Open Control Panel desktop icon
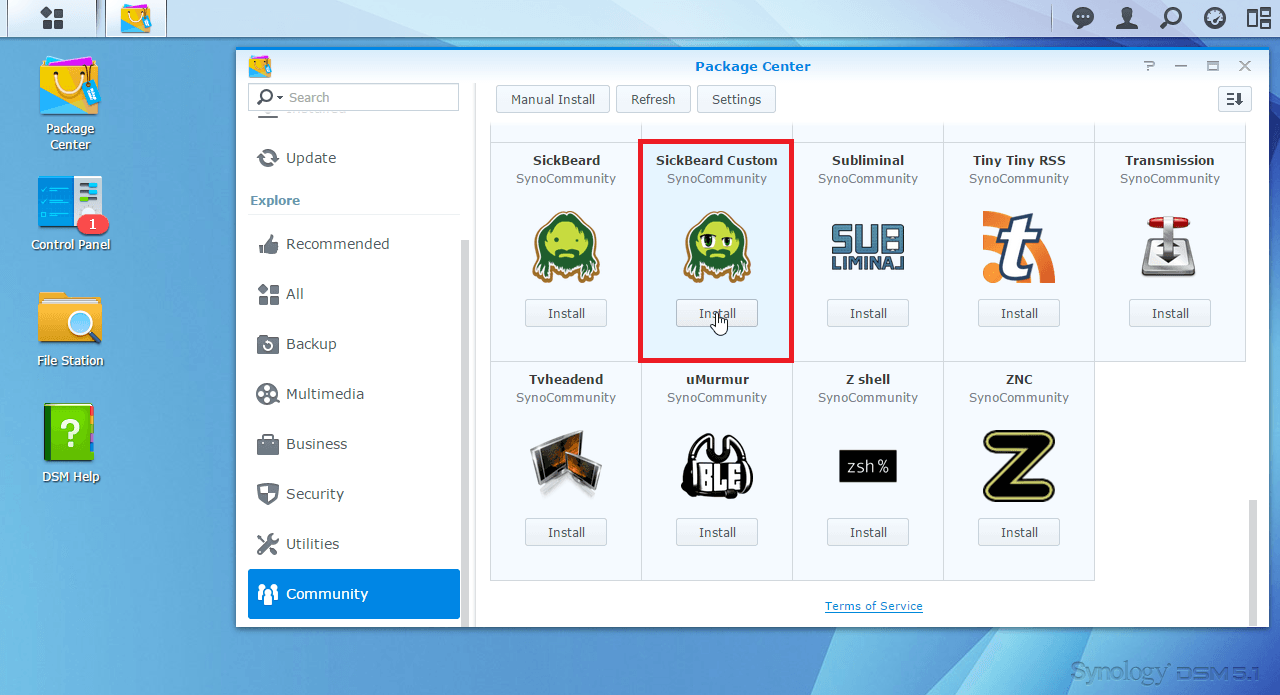1280x695 pixels. pyautogui.click(x=70, y=214)
